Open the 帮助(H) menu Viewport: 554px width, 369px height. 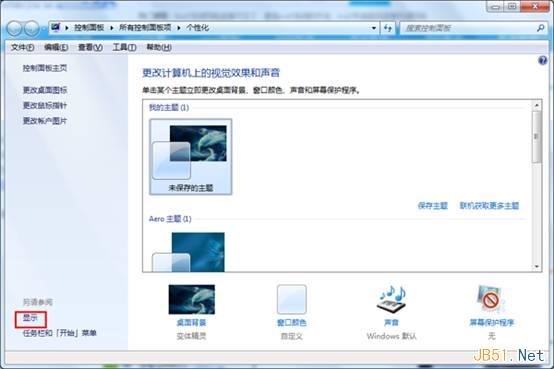pyautogui.click(x=159, y=47)
